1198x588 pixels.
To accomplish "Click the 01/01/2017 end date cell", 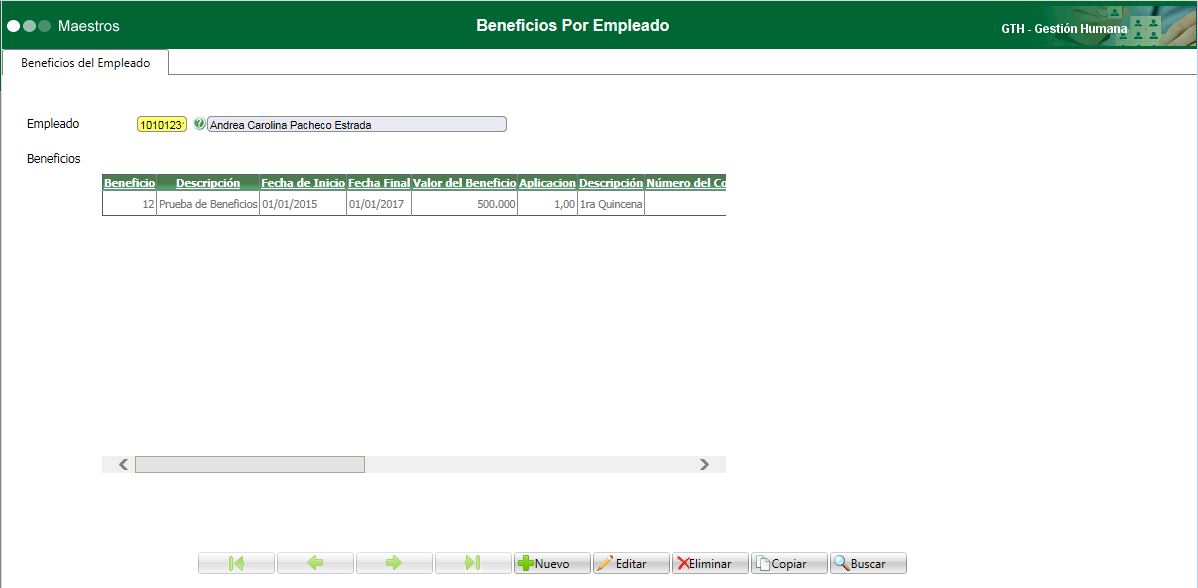I will [x=379, y=204].
